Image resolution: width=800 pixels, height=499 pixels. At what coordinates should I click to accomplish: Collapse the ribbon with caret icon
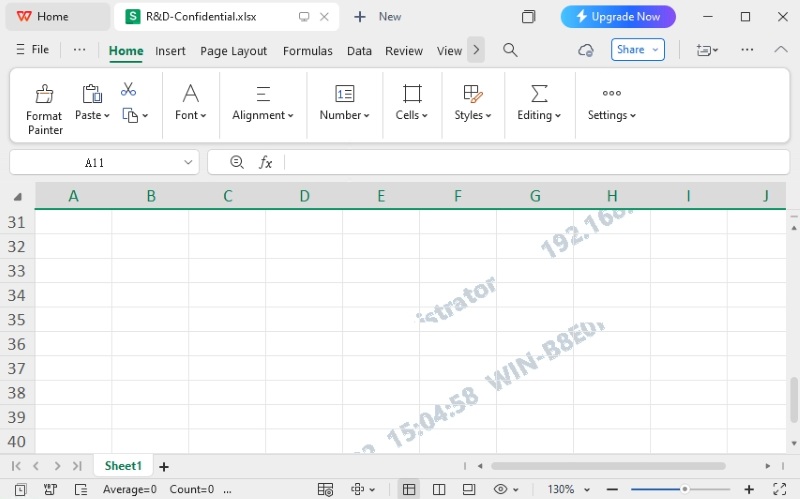pos(781,49)
